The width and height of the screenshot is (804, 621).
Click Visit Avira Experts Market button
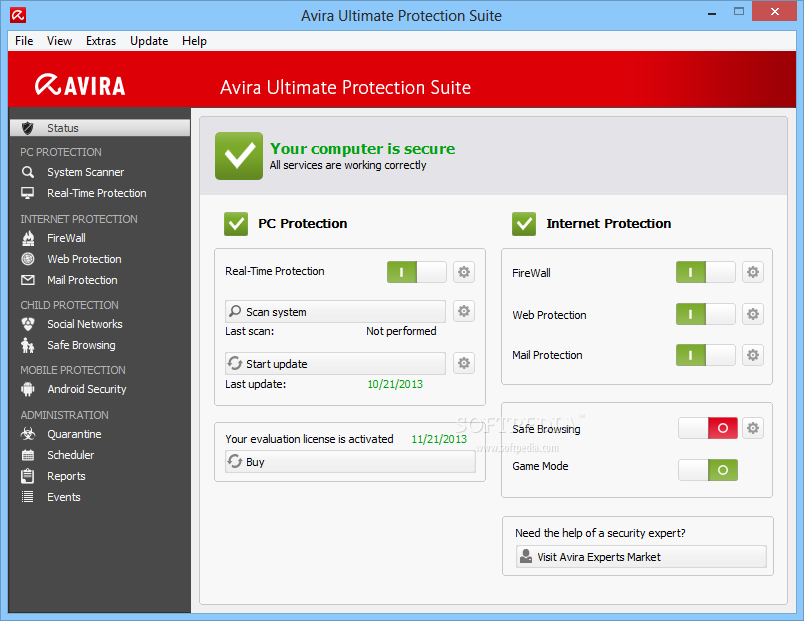[x=641, y=557]
